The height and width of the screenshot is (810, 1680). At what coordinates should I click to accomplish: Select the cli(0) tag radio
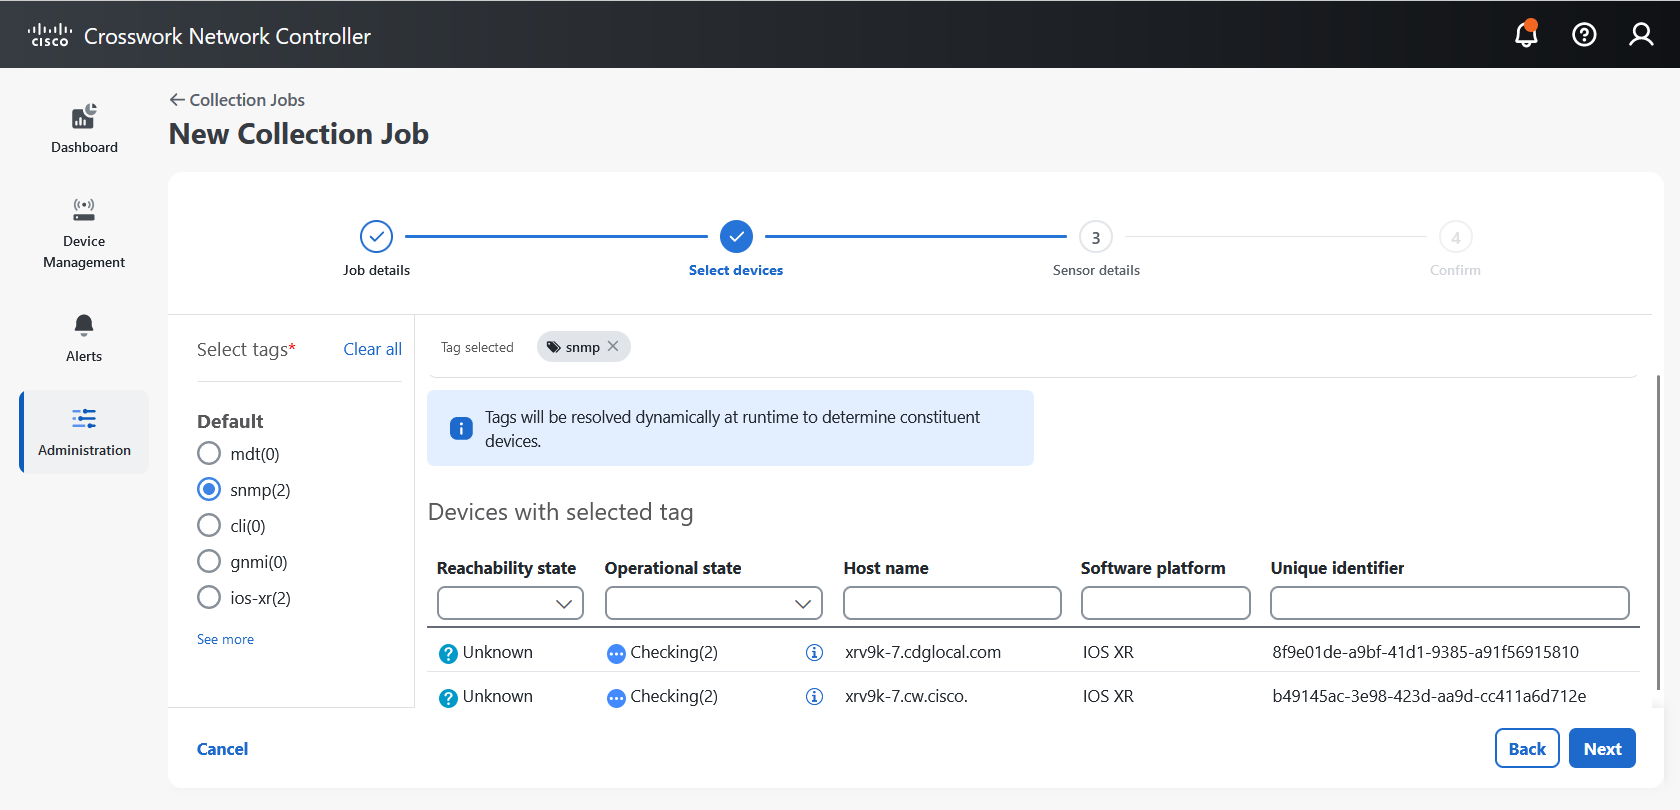(209, 526)
